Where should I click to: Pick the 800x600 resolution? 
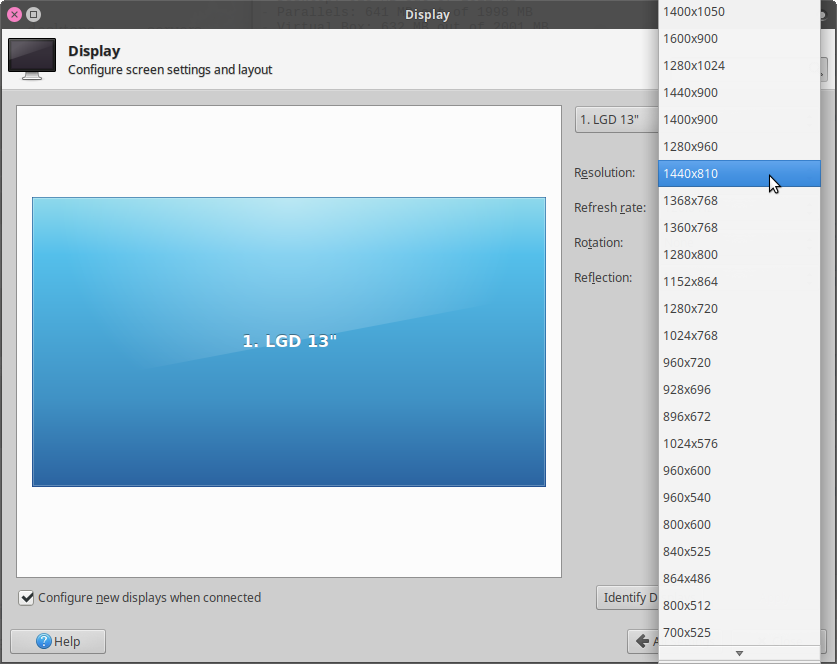click(739, 525)
